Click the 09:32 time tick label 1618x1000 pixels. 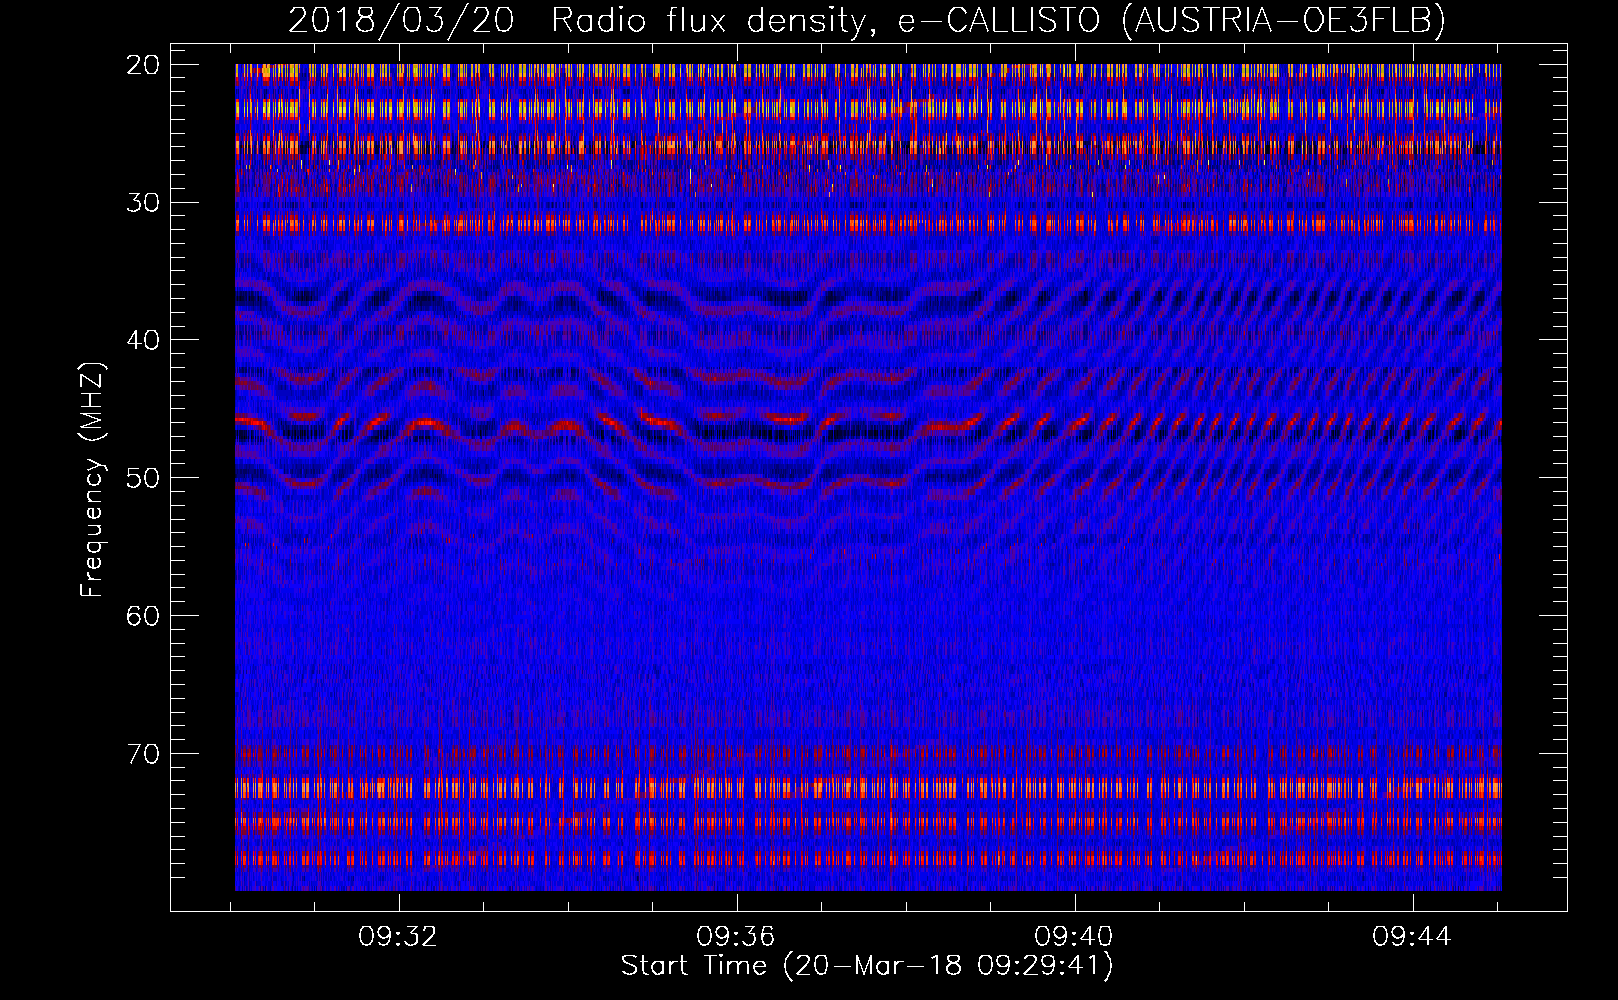pos(398,937)
